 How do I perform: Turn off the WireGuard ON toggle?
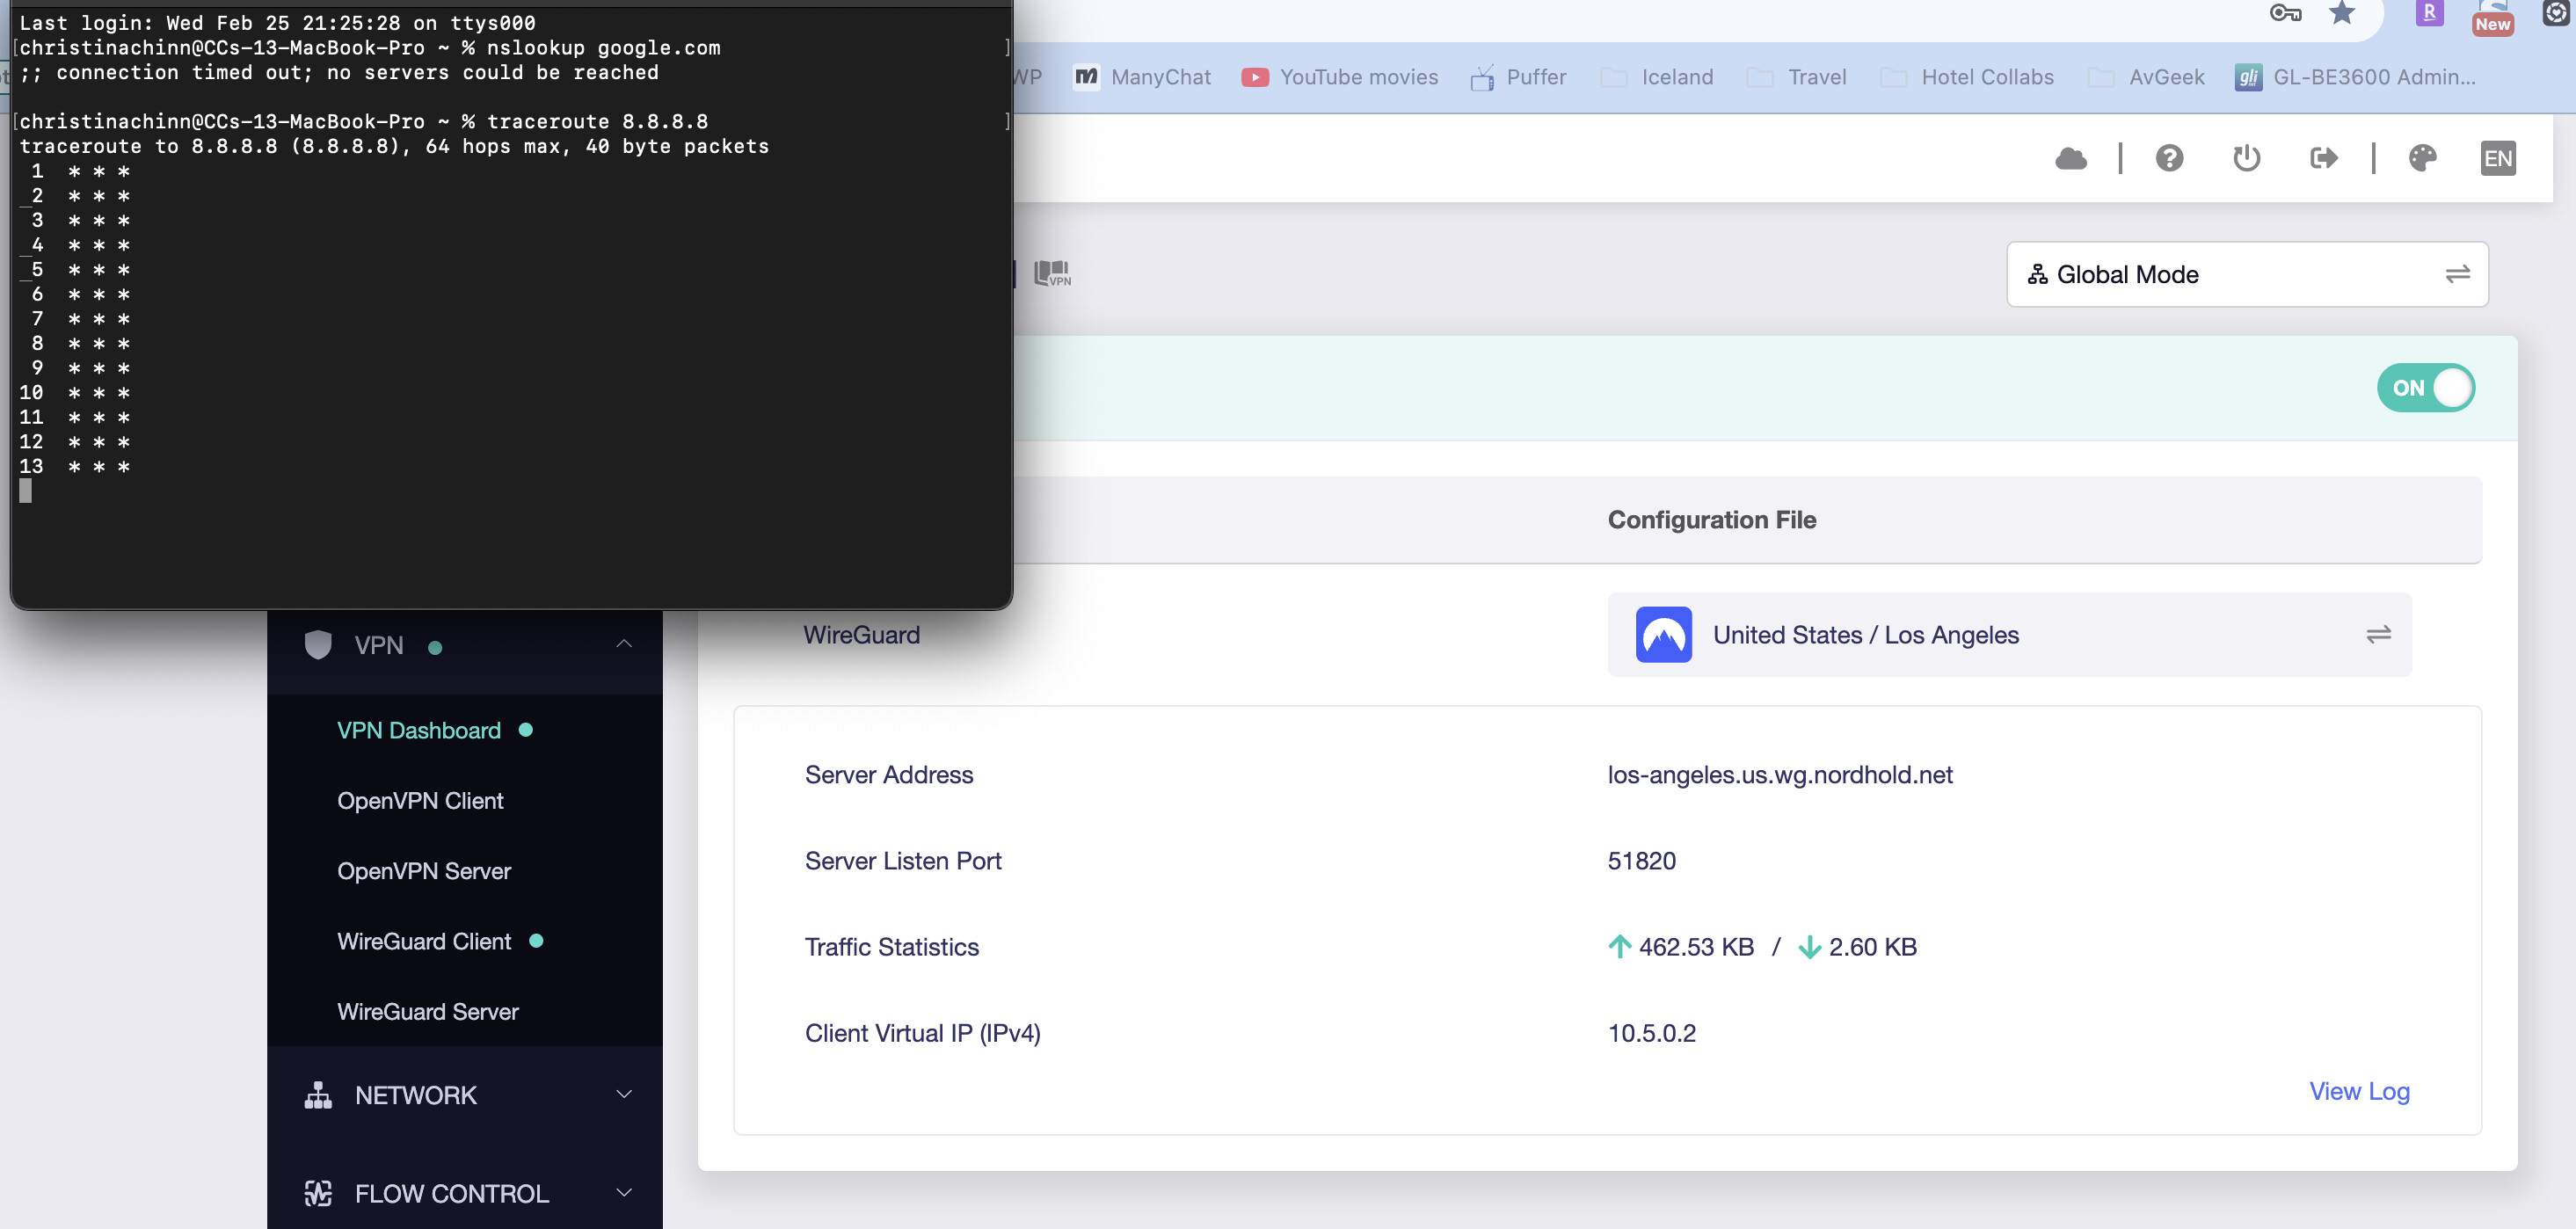2425,388
